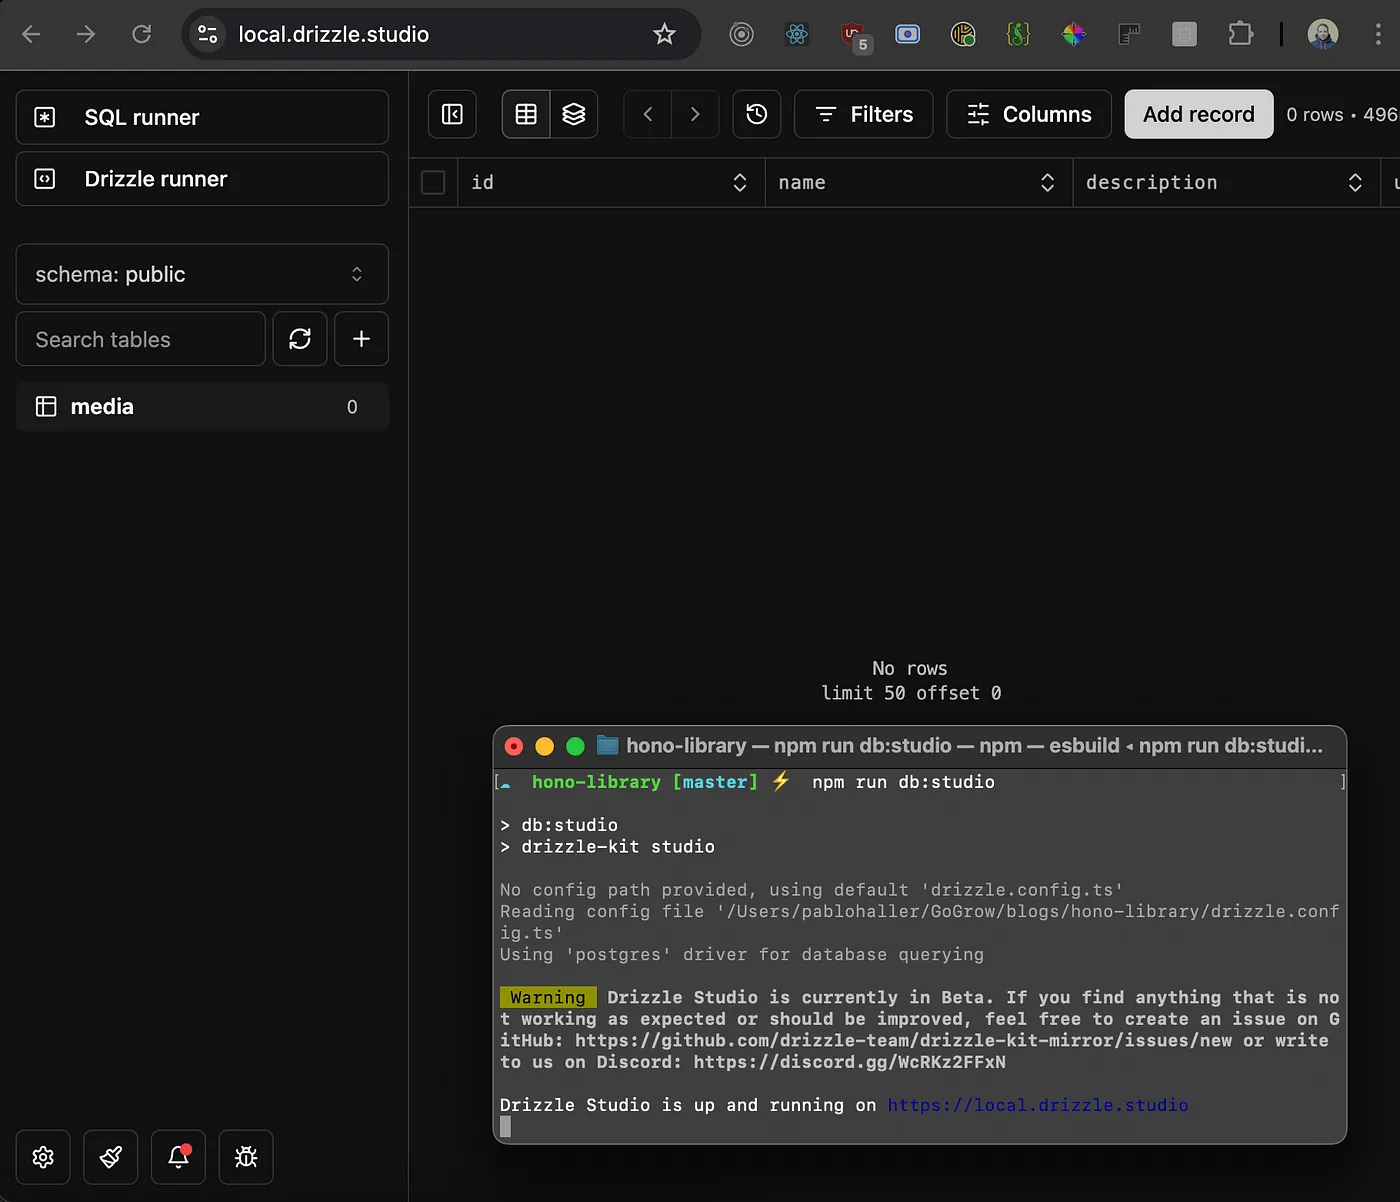This screenshot has height=1202, width=1400.
Task: Switch to table grid view
Action: tap(526, 114)
